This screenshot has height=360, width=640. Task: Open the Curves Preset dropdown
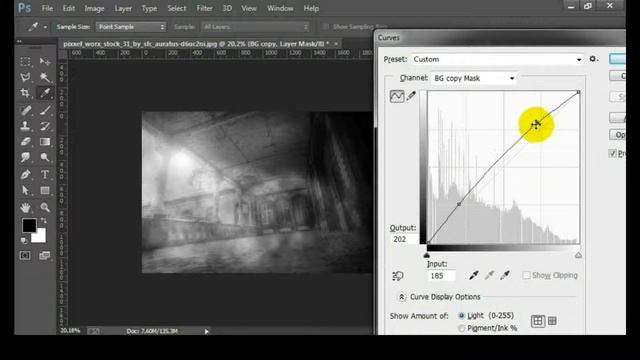(497, 60)
